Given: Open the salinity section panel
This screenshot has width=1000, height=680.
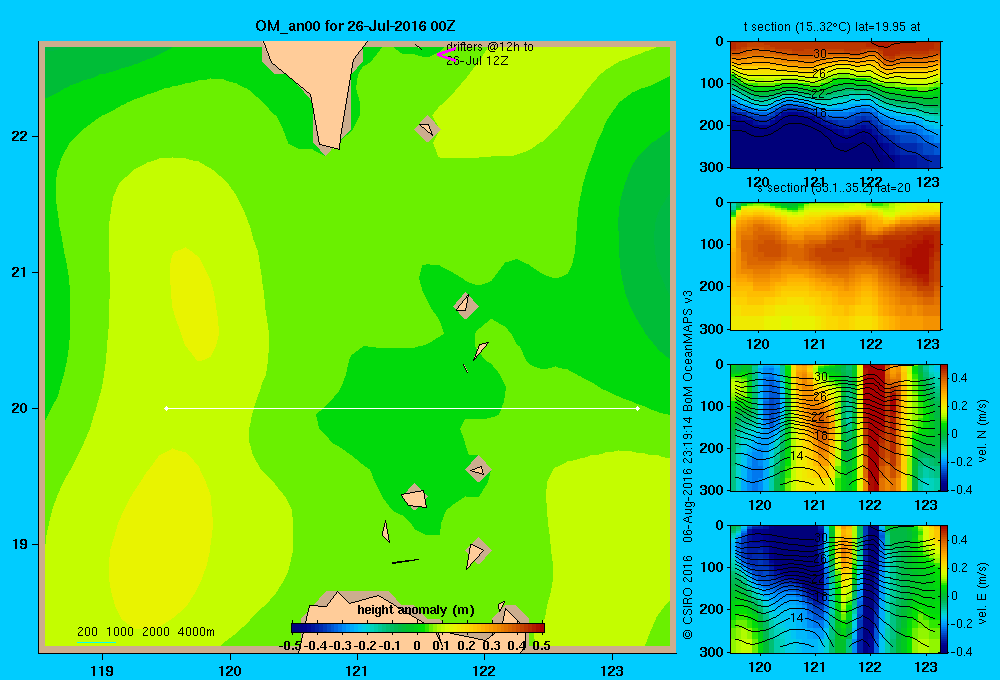Looking at the screenshot, I should coord(835,265).
